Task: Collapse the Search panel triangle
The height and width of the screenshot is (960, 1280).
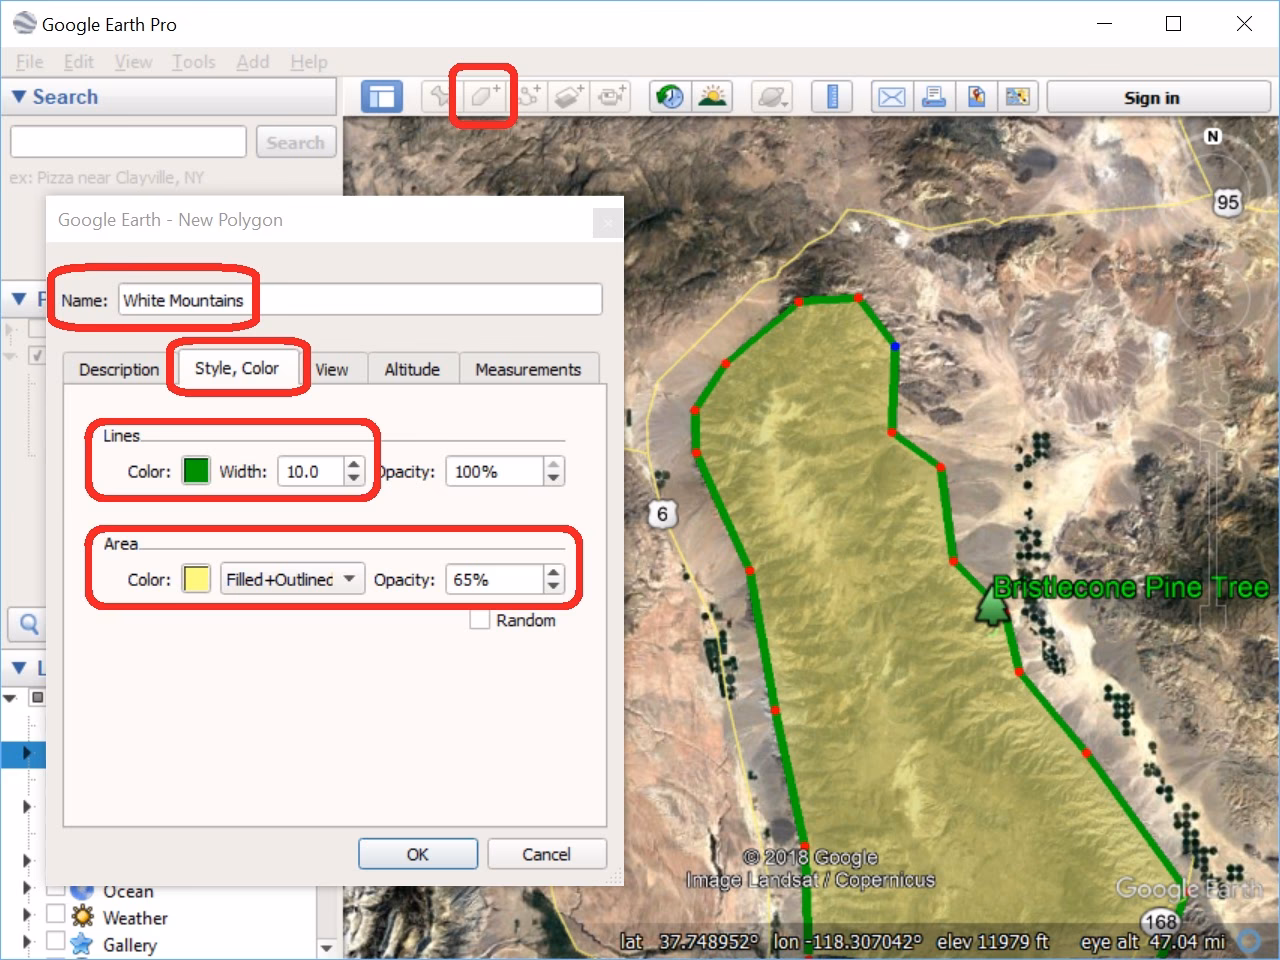Action: click(18, 97)
